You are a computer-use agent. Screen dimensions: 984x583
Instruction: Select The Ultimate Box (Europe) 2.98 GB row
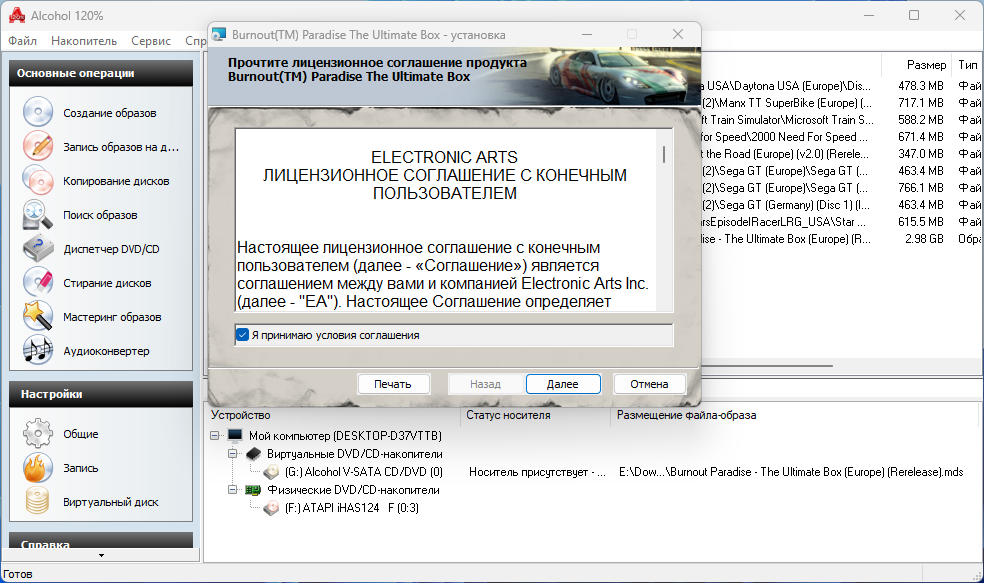841,238
